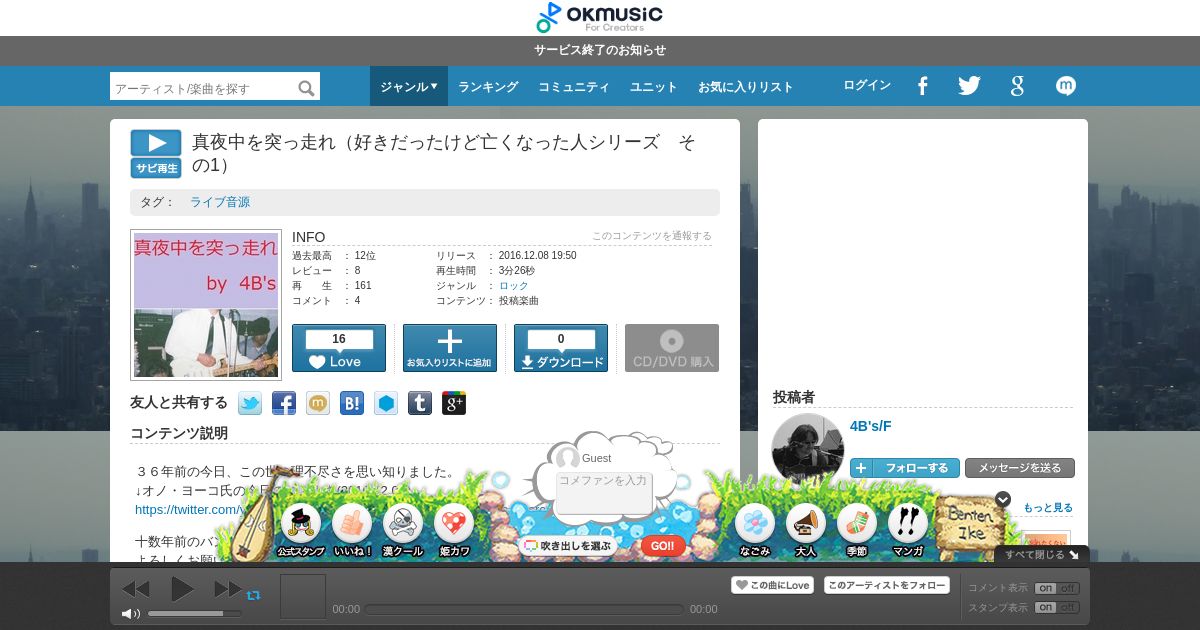Viewport: 1200px width, 630px height.
Task: Close all panels with すべて閉じる
Action: pos(1042,554)
